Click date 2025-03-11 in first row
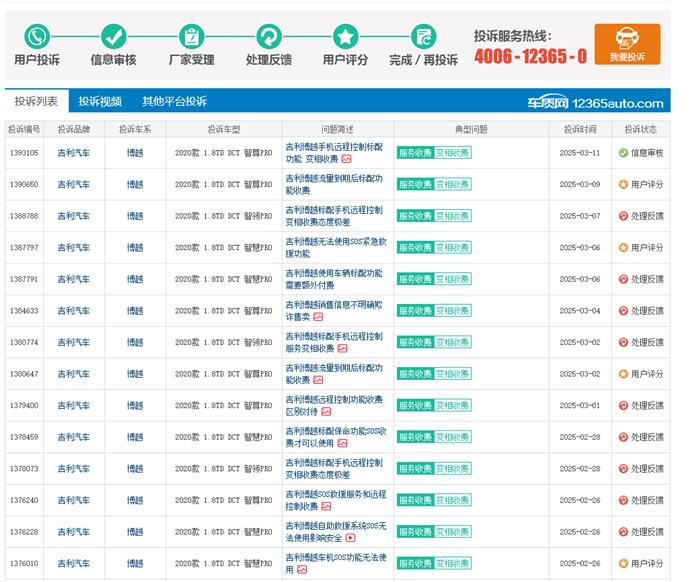The image size is (700, 582). tap(580, 153)
